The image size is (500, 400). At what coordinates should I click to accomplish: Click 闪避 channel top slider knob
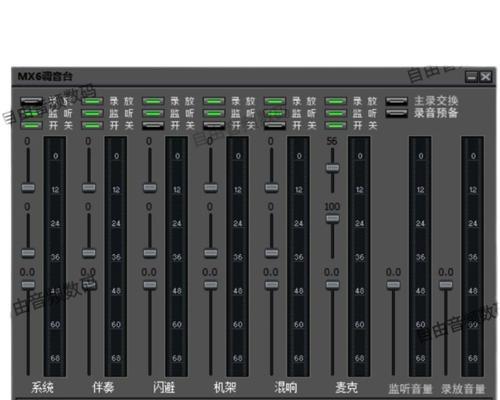click(150, 187)
